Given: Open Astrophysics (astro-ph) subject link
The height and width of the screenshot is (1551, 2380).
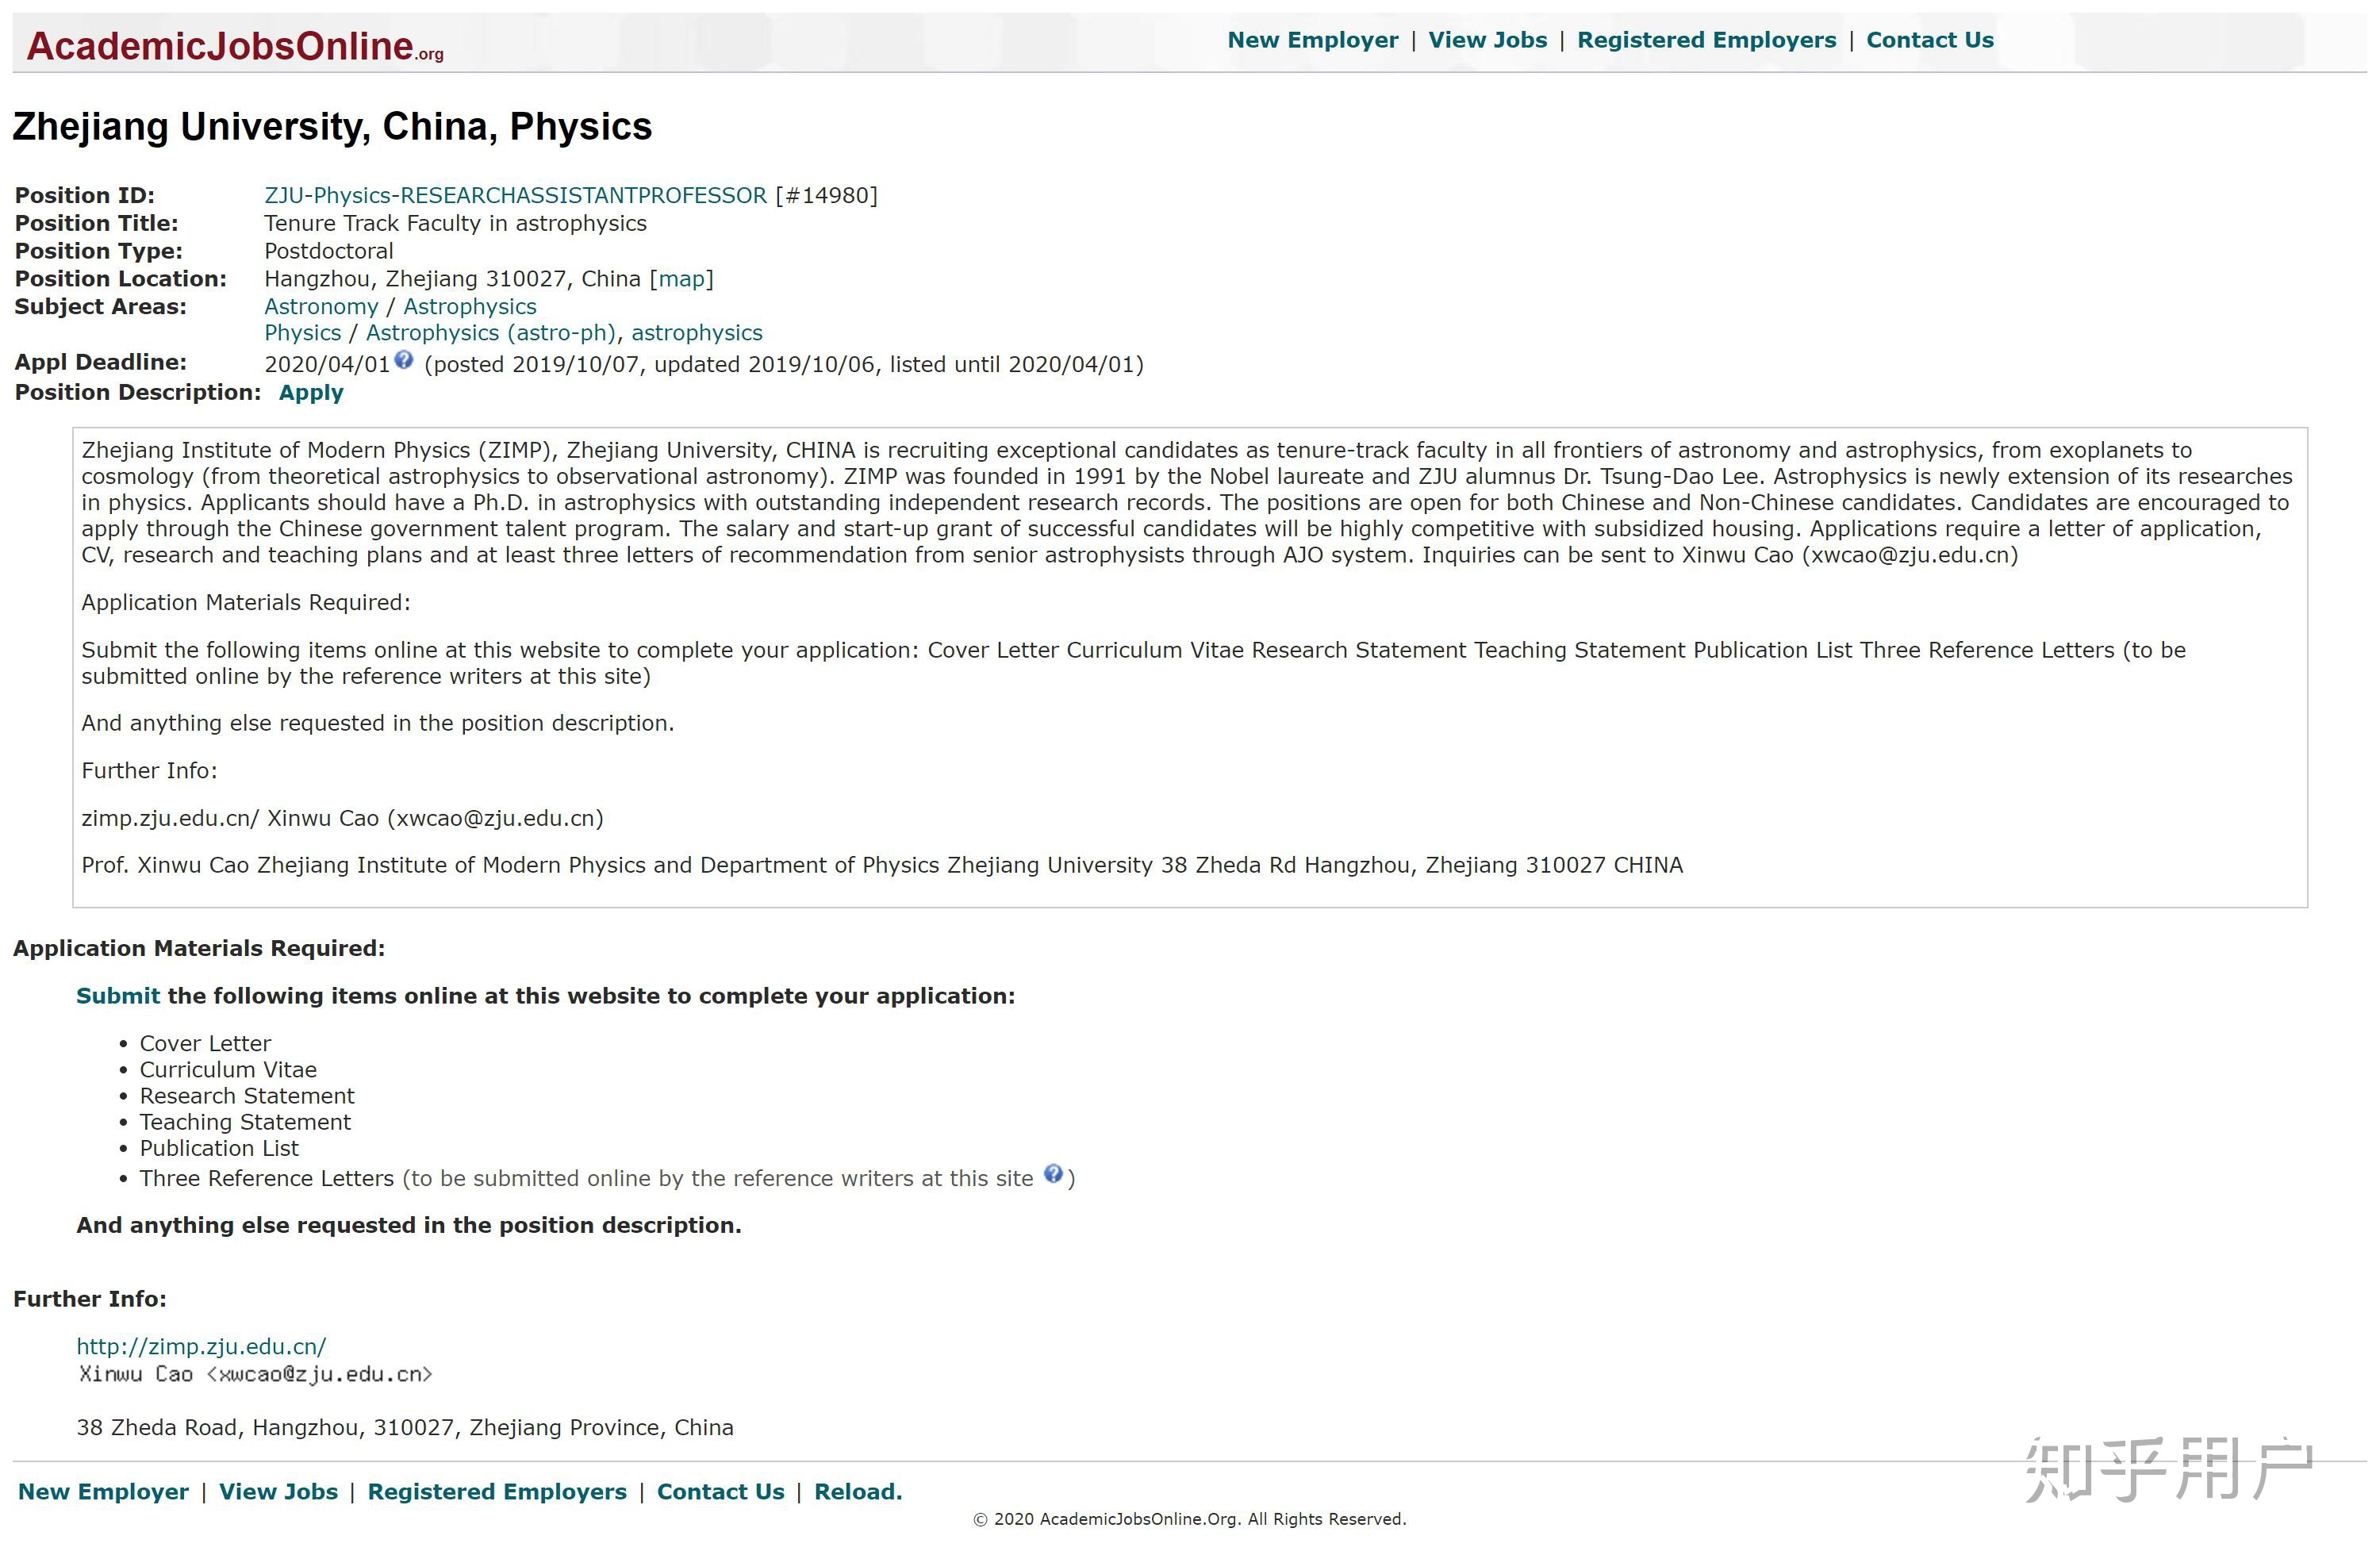Looking at the screenshot, I should (490, 333).
